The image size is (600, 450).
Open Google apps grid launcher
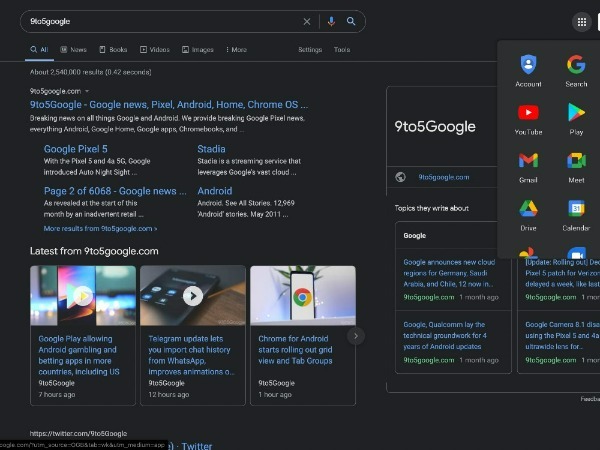pyautogui.click(x=581, y=21)
